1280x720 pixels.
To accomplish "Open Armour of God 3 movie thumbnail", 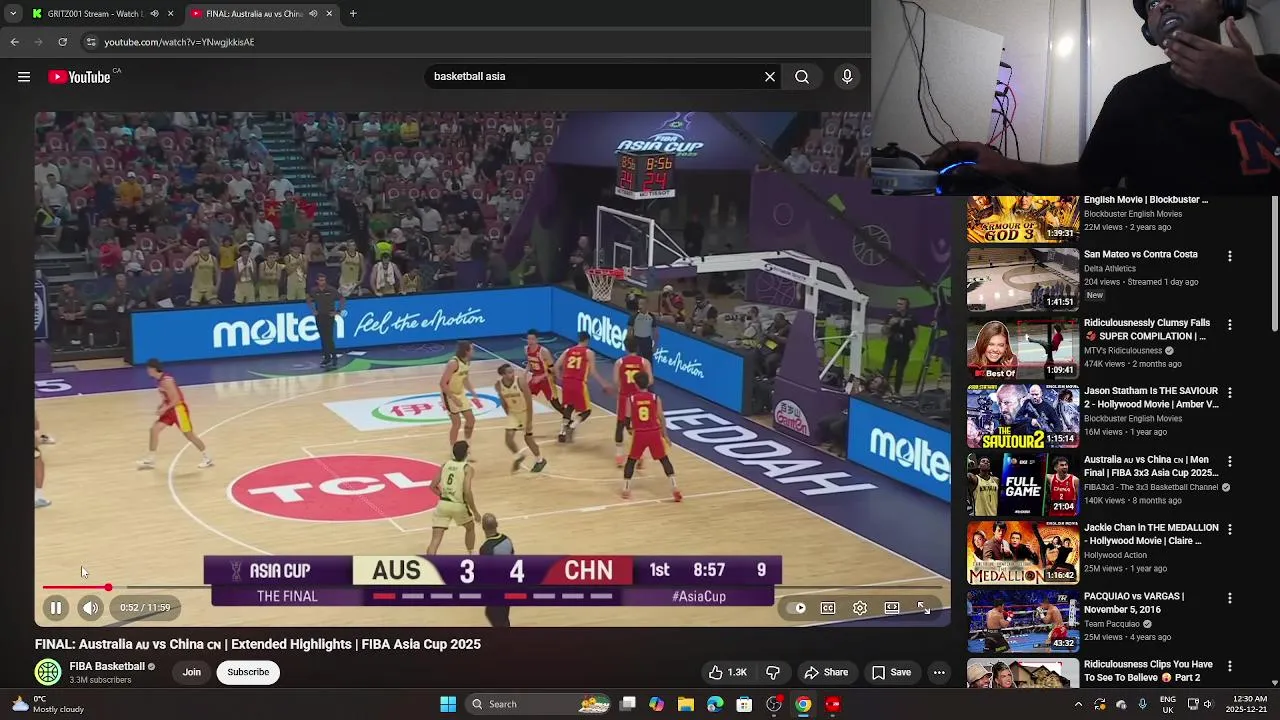I will [x=1022, y=217].
